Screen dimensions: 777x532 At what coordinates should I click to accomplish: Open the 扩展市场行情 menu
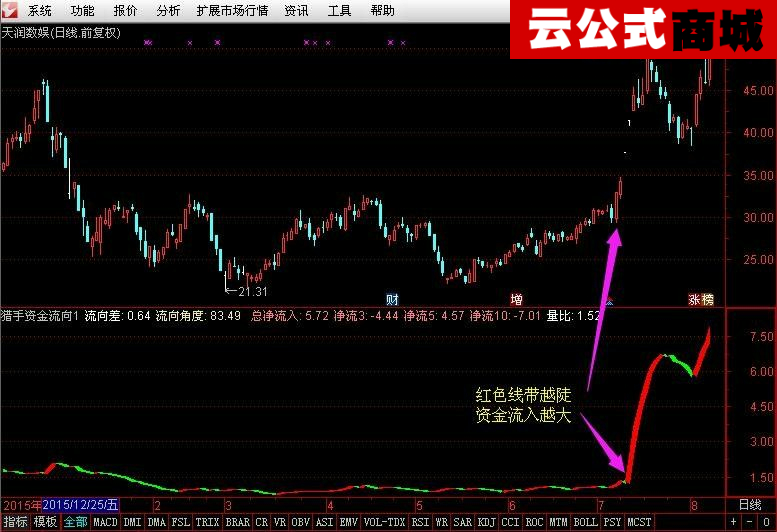click(x=232, y=10)
